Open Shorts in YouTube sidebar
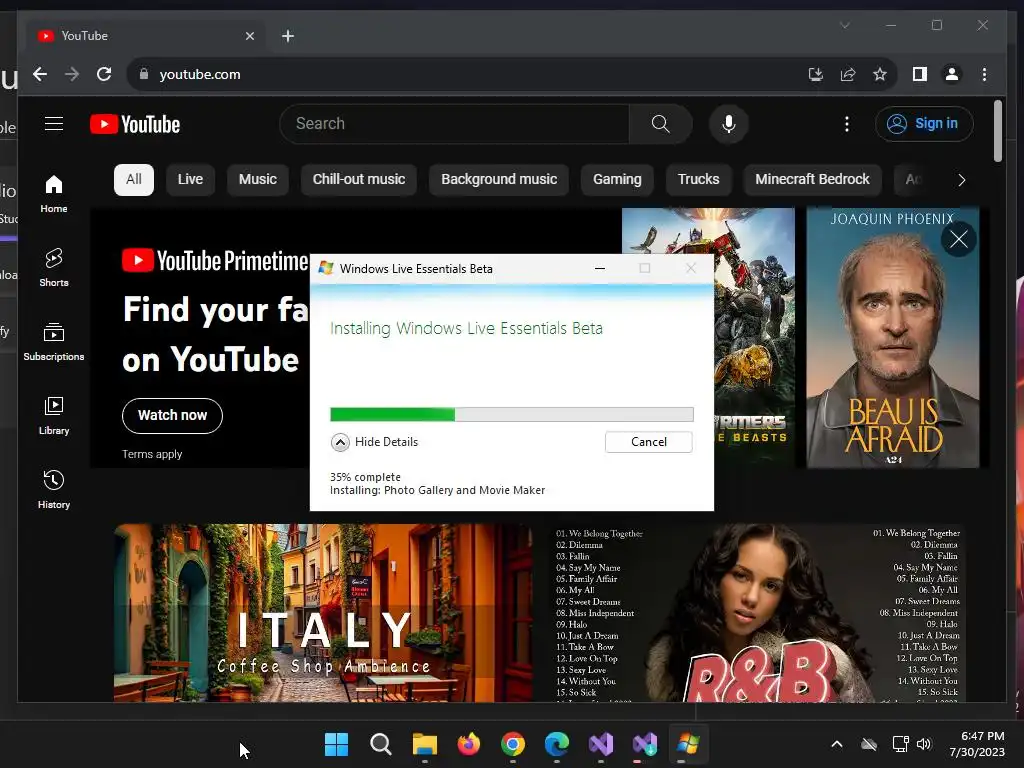This screenshot has height=768, width=1024. click(x=54, y=268)
